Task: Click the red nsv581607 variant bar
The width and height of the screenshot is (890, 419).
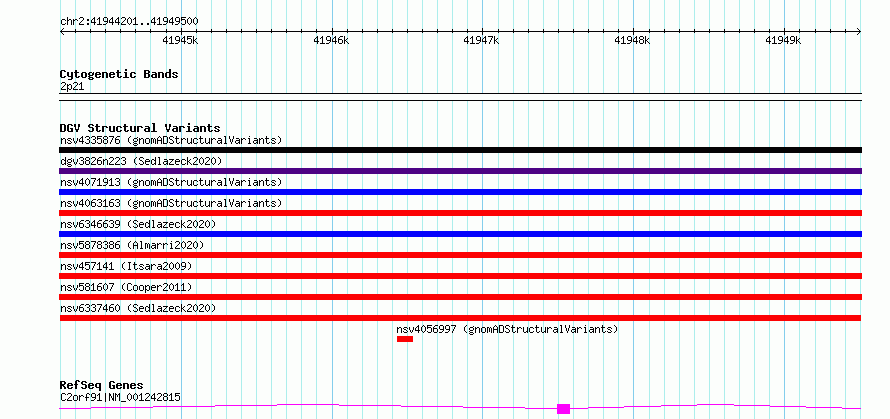Action: tap(460, 297)
